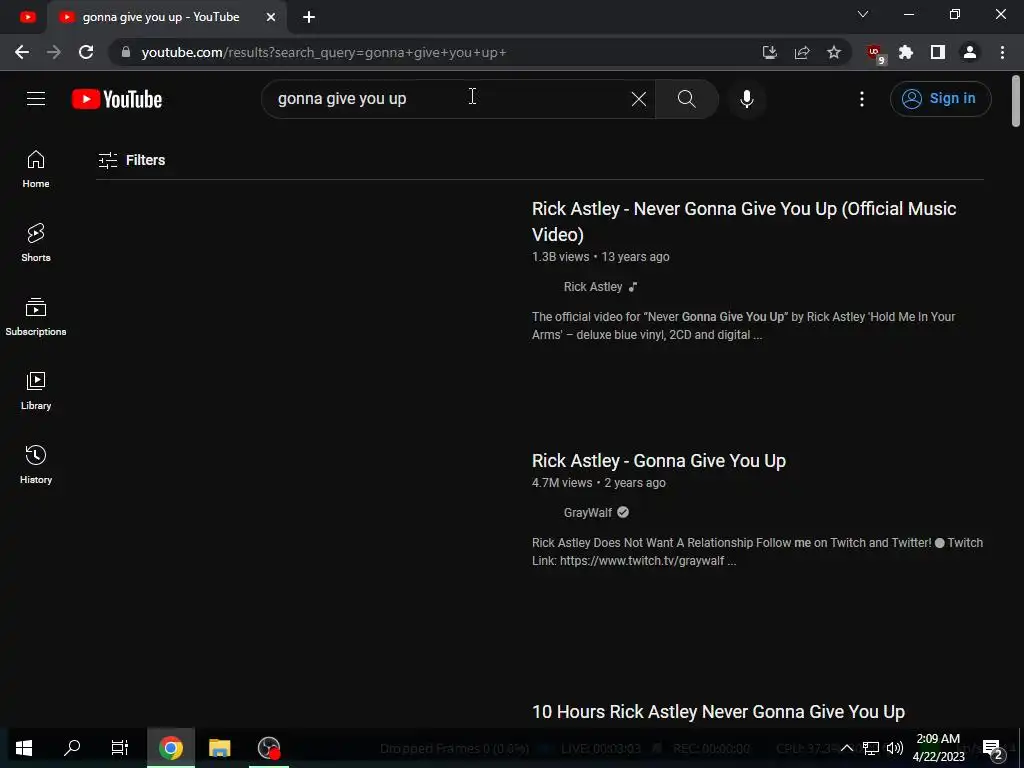Click Chrome on the taskbar
This screenshot has width=1024, height=768.
click(x=170, y=748)
